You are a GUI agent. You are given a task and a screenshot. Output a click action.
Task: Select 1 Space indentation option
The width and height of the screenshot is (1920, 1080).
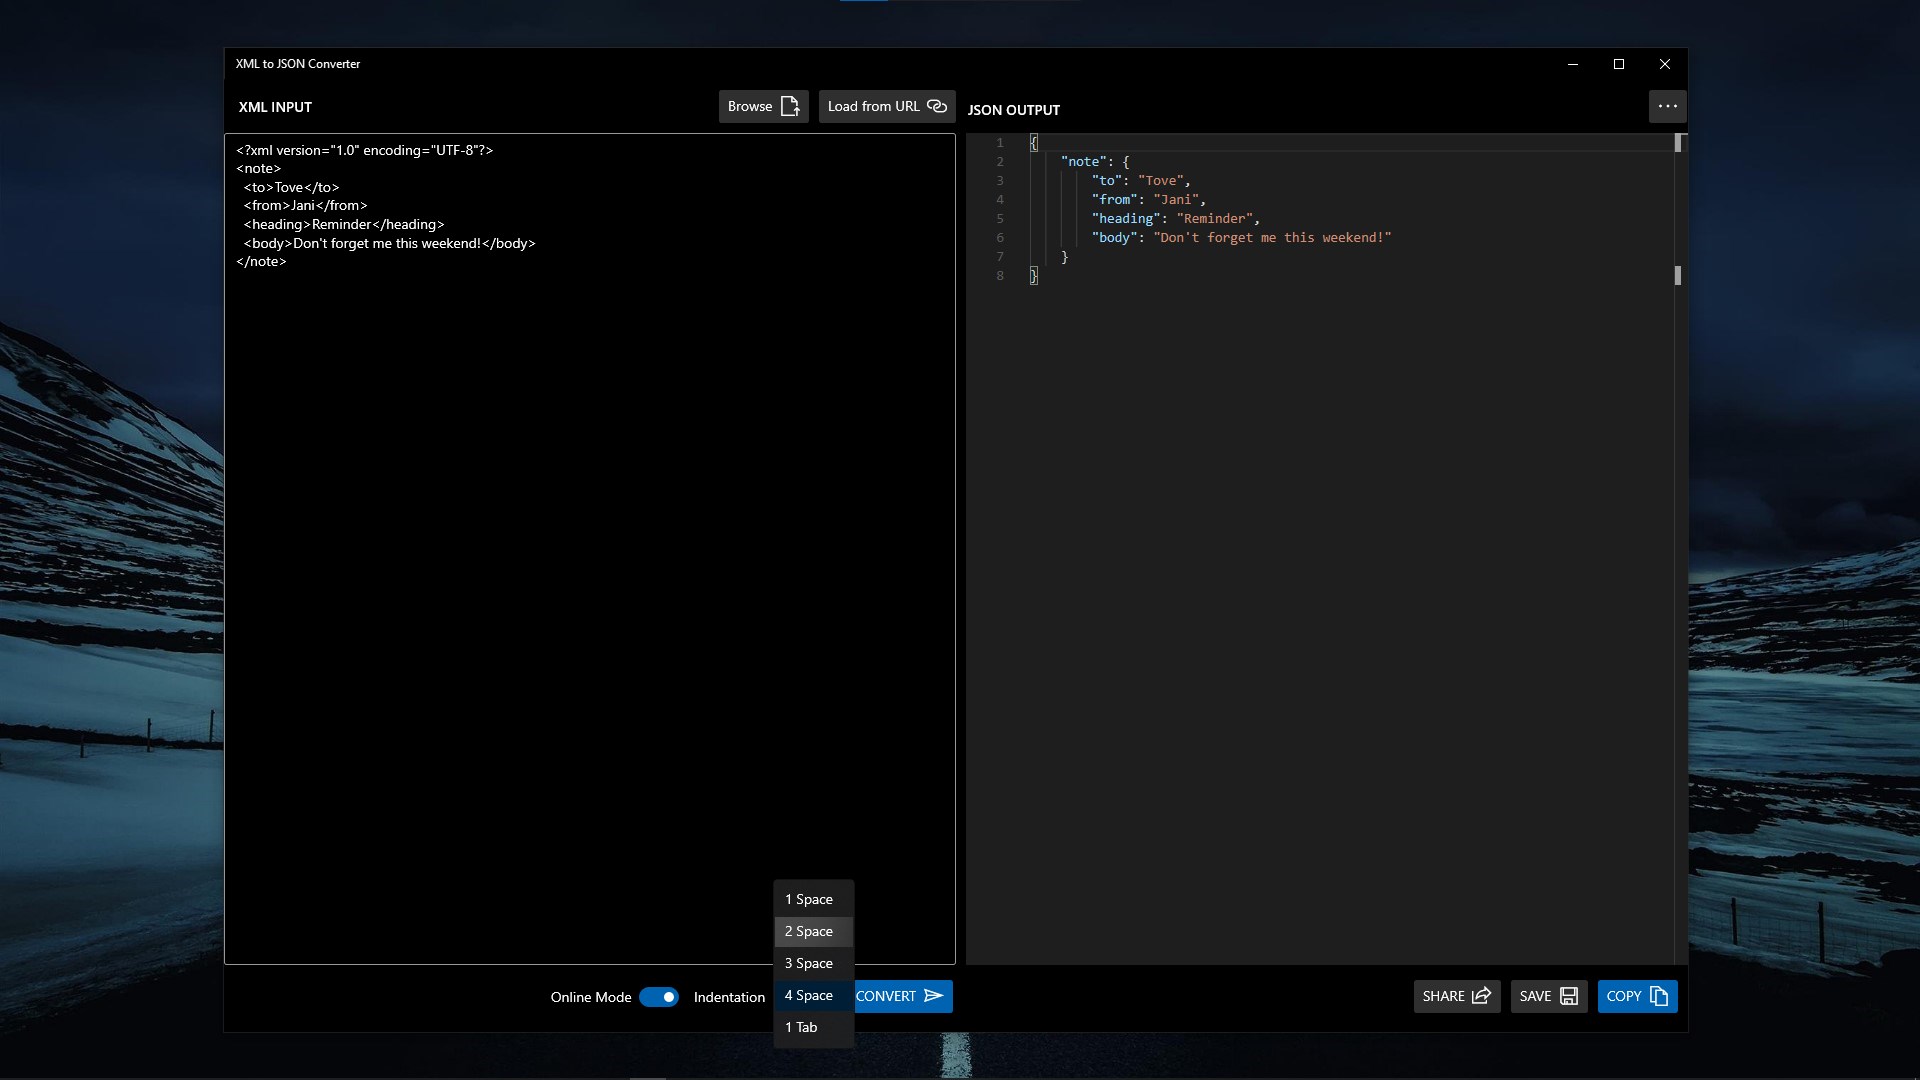click(x=809, y=899)
